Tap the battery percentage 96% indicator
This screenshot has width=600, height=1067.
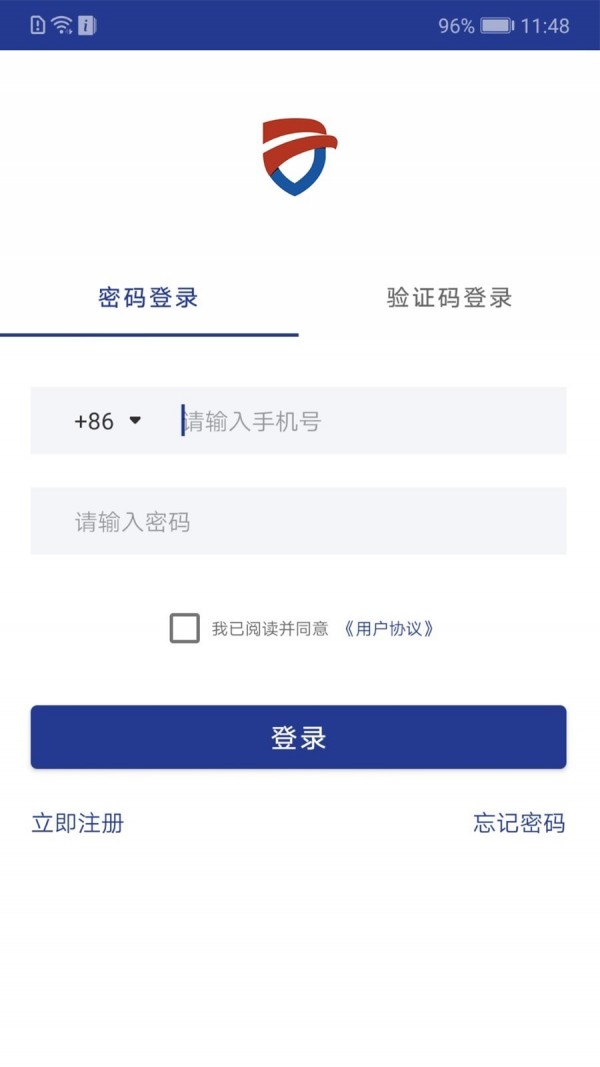tap(458, 25)
